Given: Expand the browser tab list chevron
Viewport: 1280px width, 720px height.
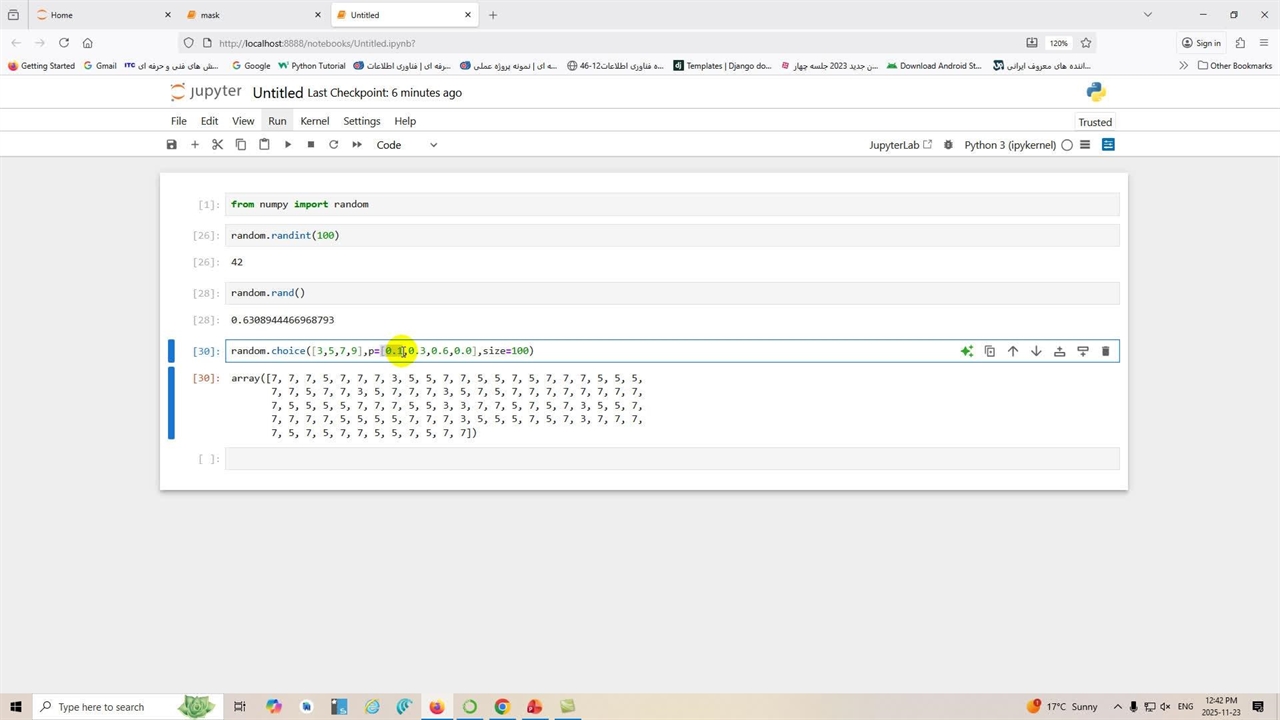Looking at the screenshot, I should click(x=1148, y=15).
